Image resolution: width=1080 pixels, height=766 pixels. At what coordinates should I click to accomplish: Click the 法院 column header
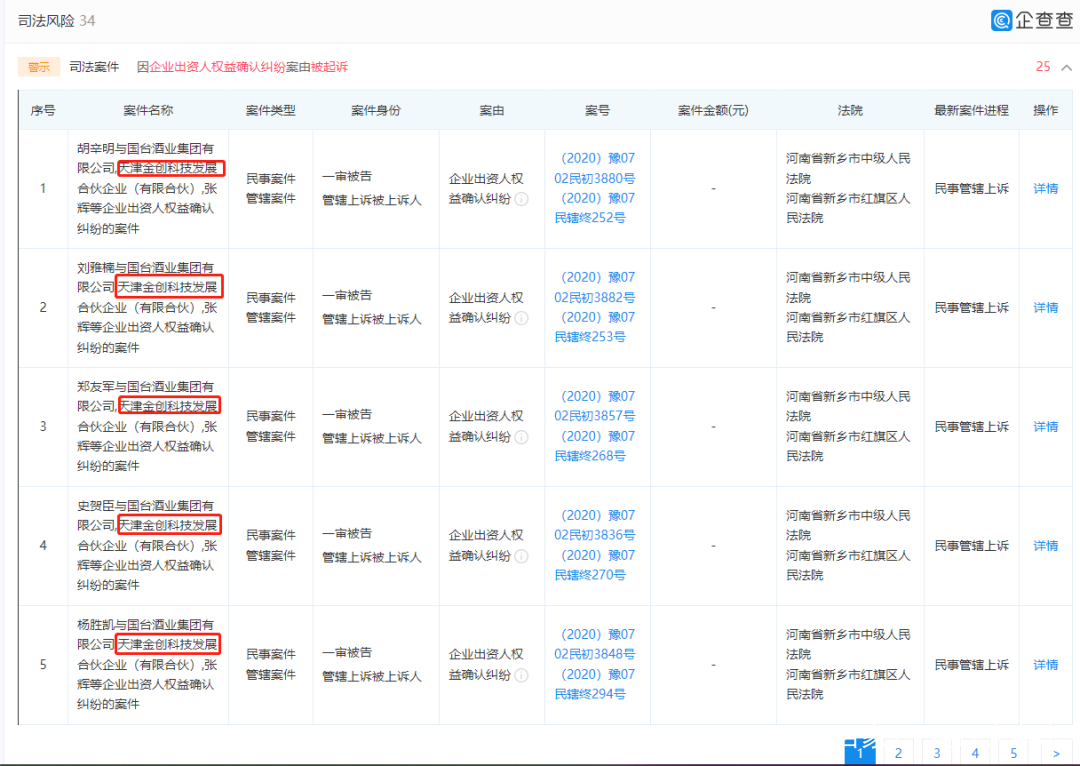pyautogui.click(x=850, y=110)
